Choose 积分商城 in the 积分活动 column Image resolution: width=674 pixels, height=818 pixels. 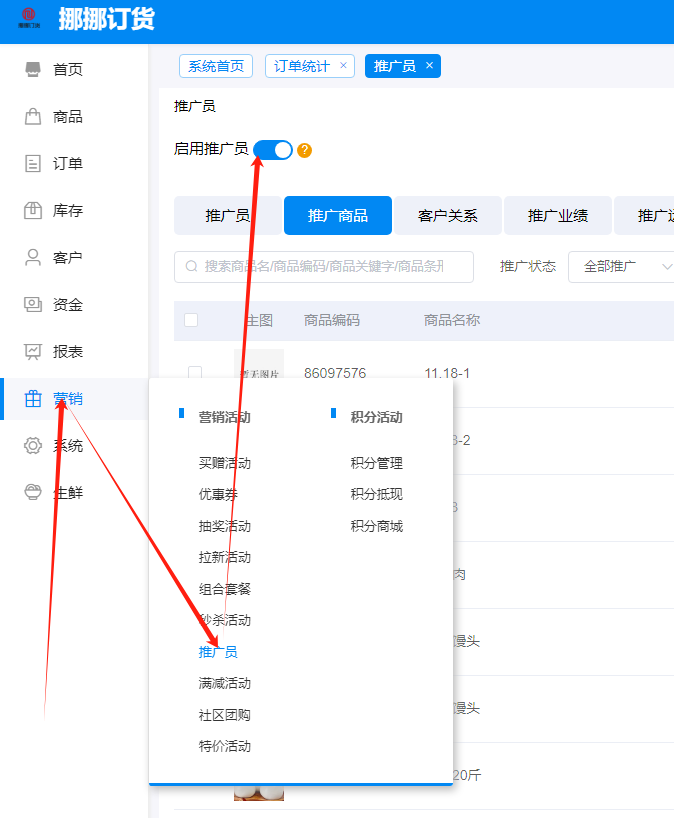pos(376,526)
